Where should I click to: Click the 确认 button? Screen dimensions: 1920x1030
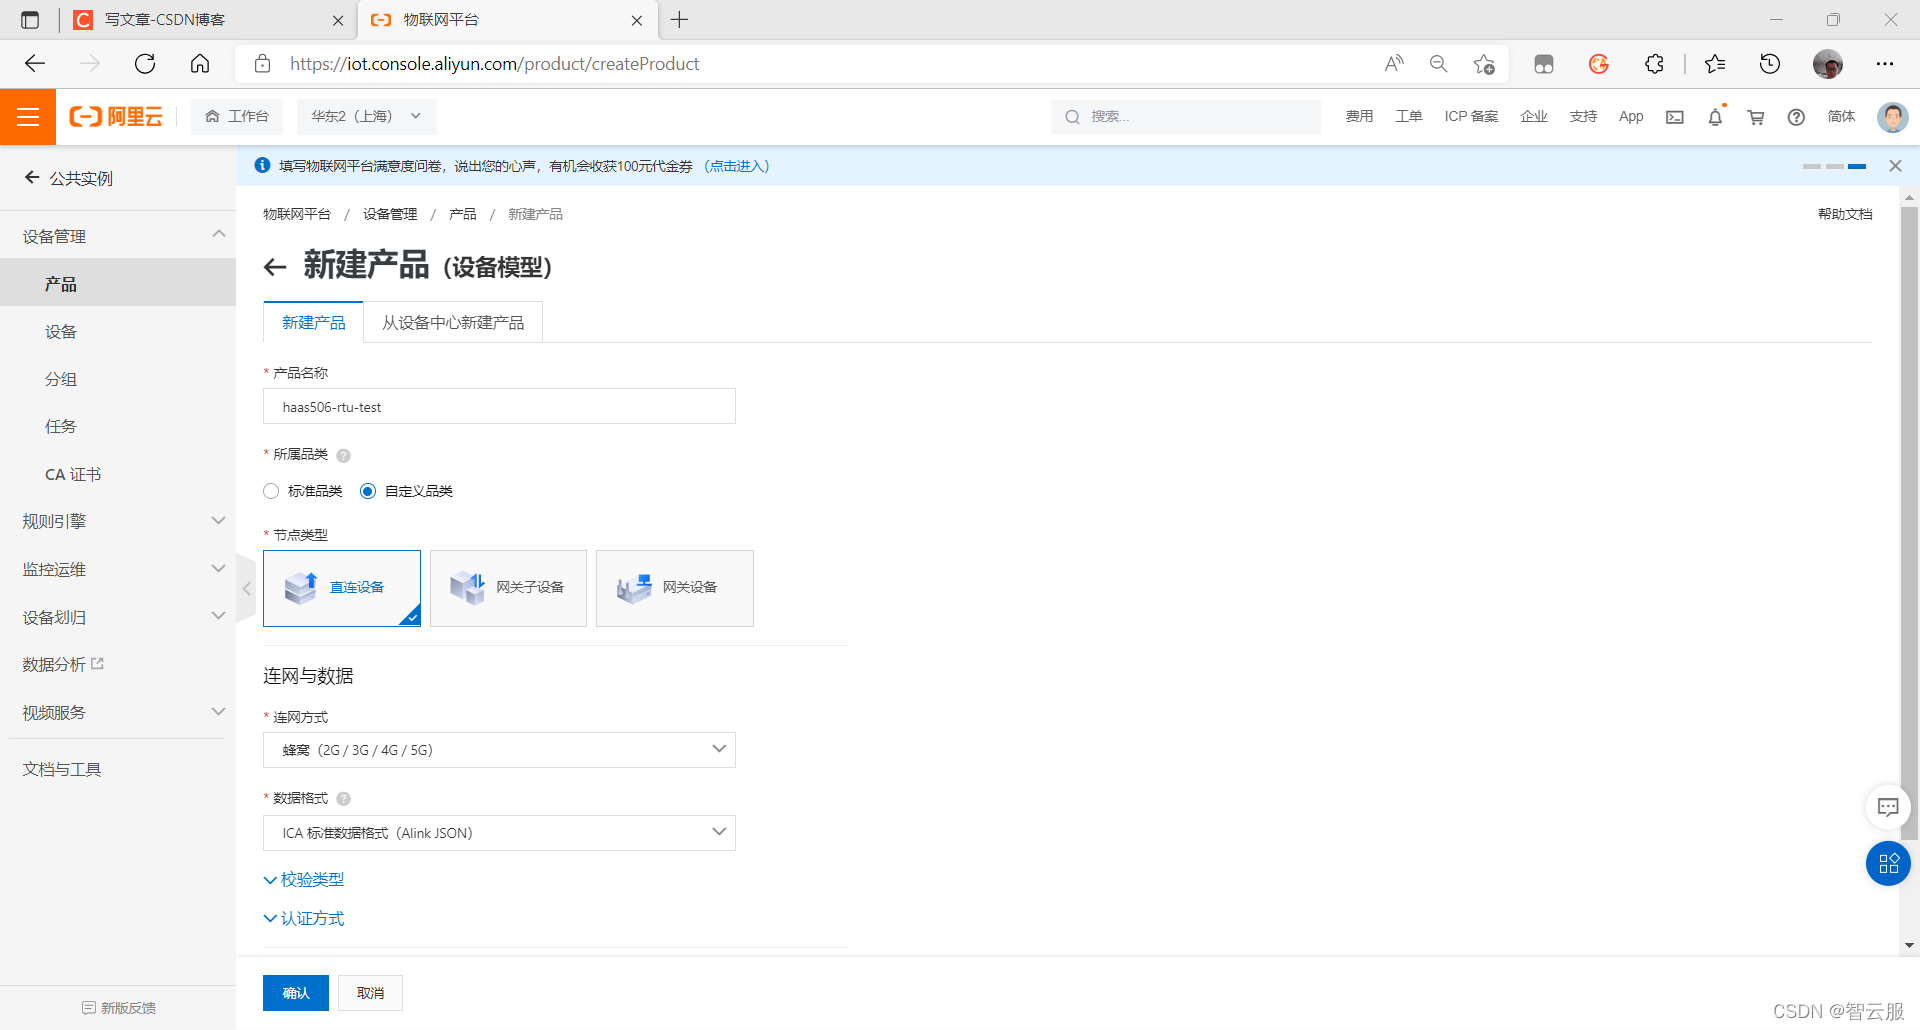tap(295, 992)
